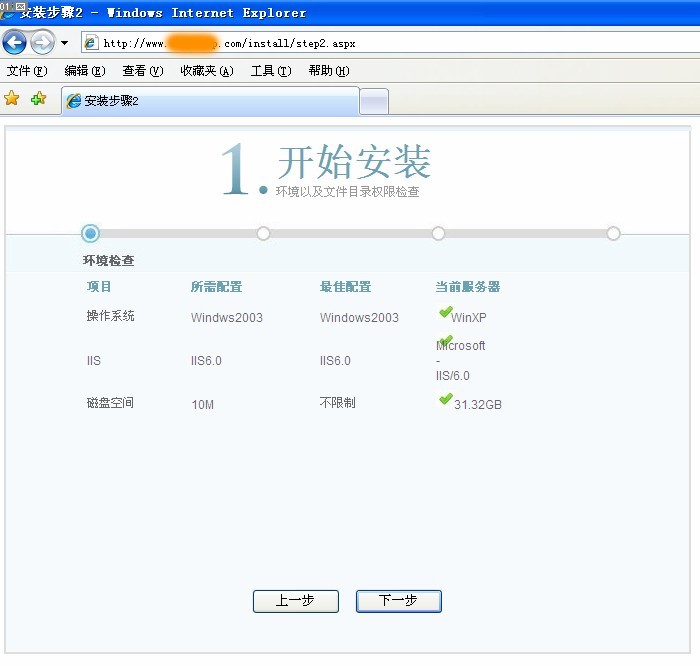
Task: Click the 最佳配置 column header
Action: [x=346, y=286]
